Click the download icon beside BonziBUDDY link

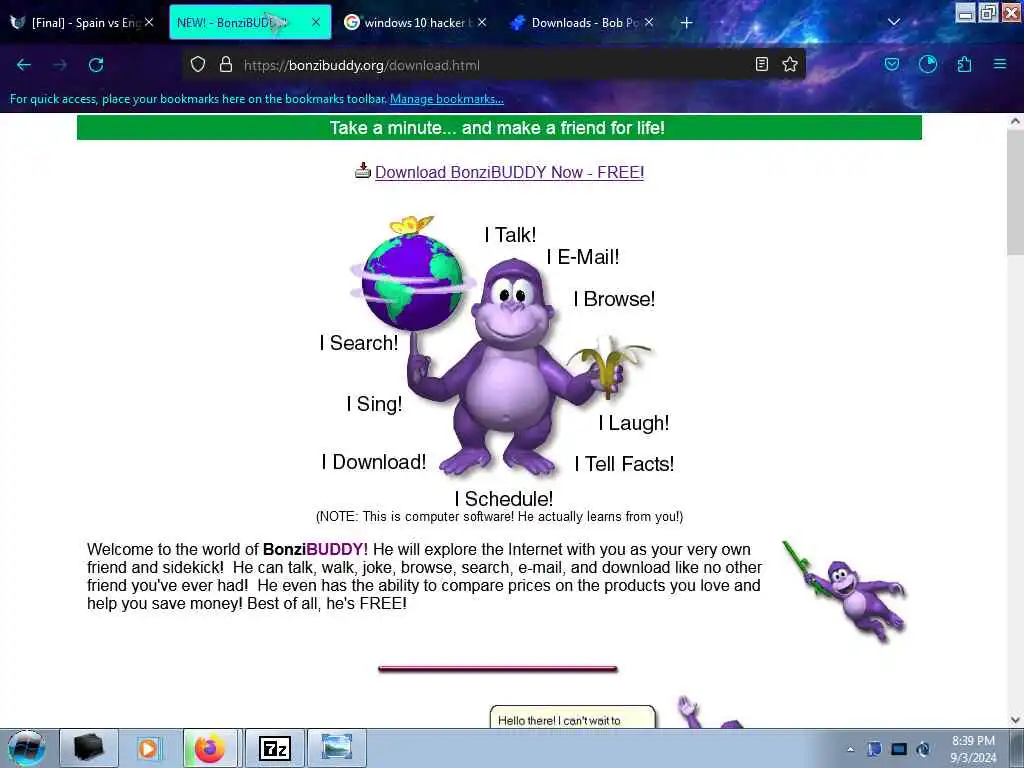(362, 170)
